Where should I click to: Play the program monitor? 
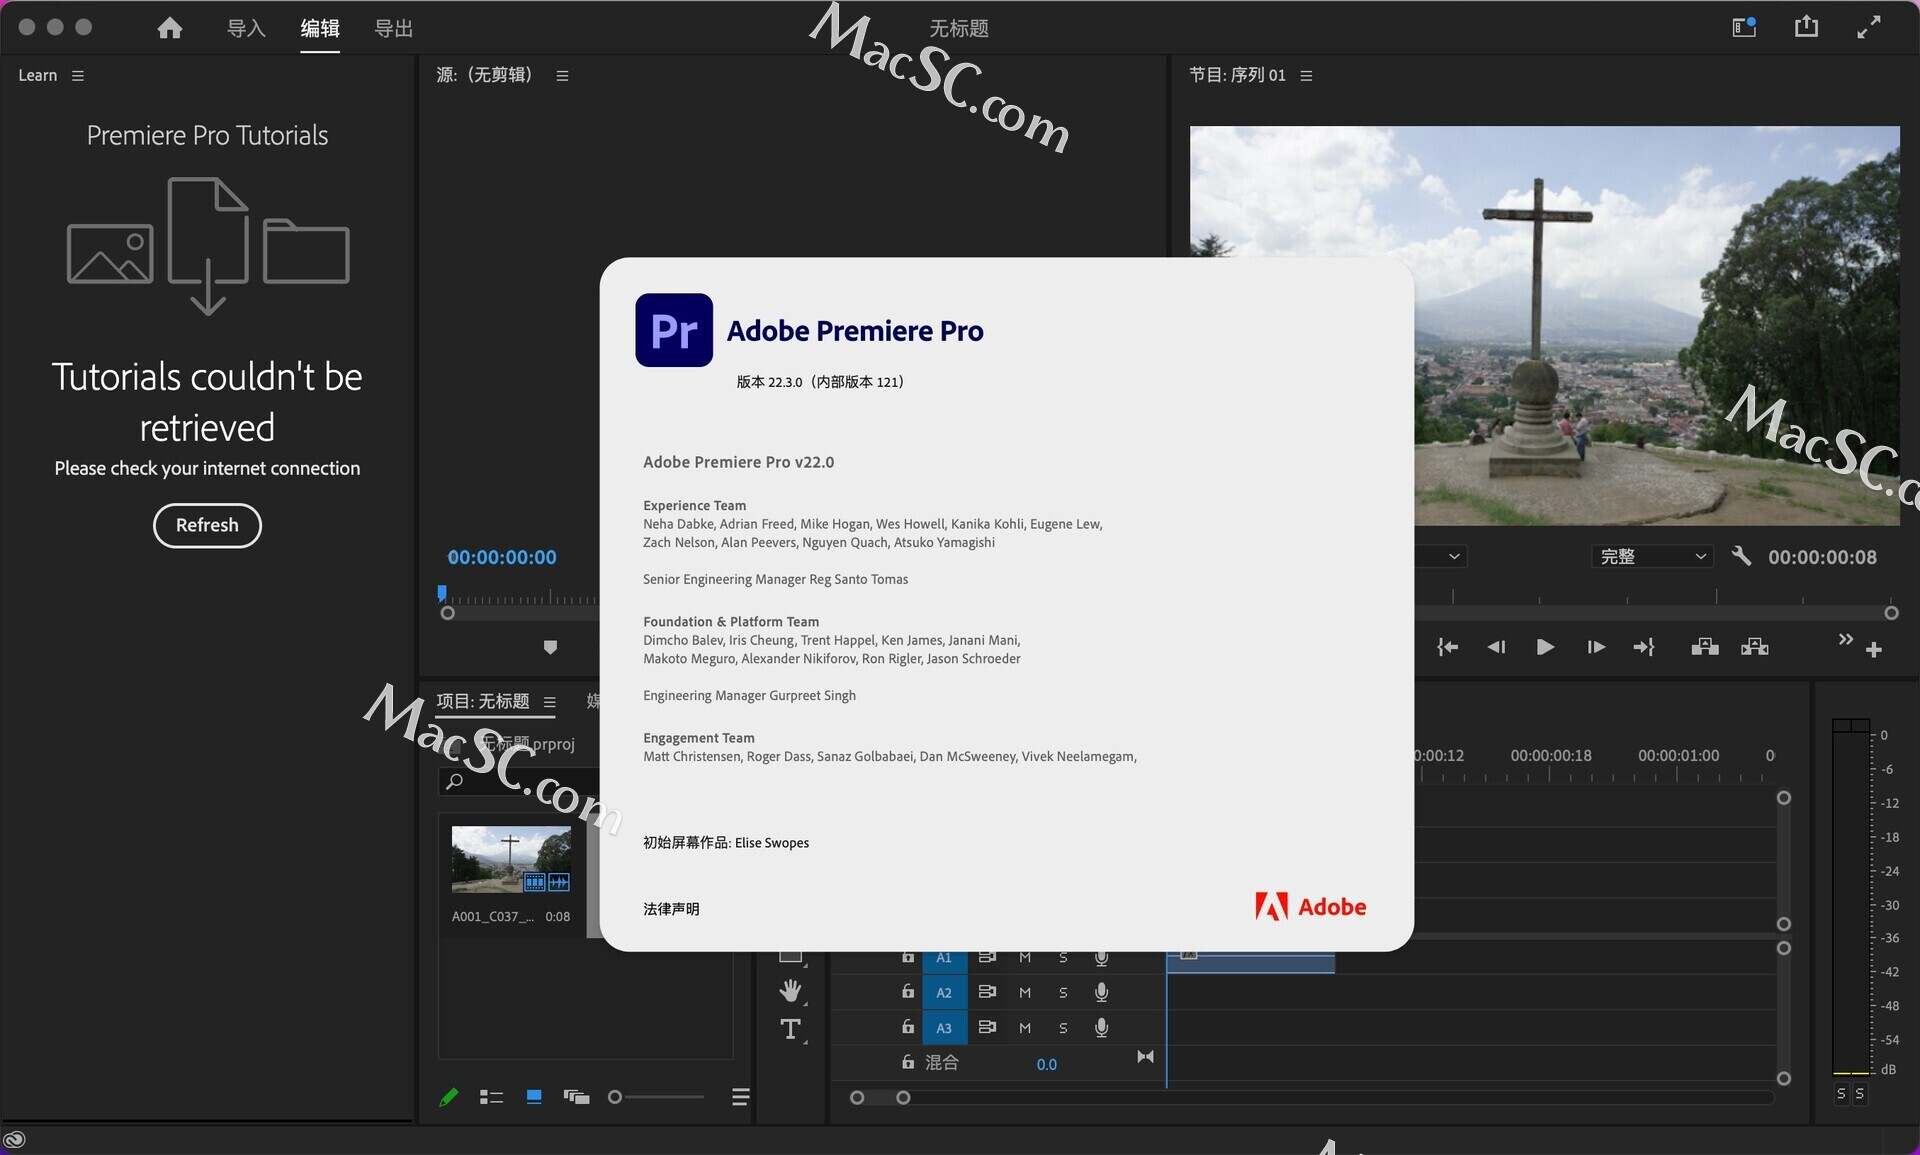[1545, 647]
